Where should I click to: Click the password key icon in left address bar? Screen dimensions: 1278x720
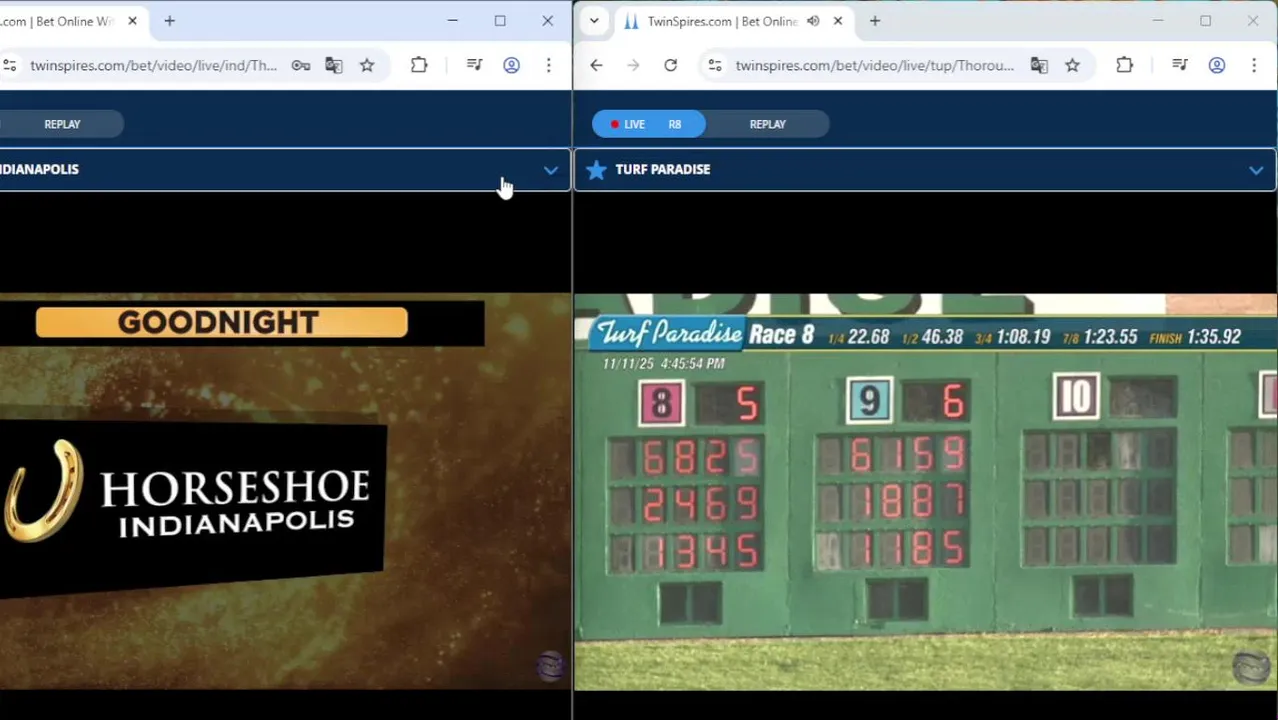[x=300, y=65]
